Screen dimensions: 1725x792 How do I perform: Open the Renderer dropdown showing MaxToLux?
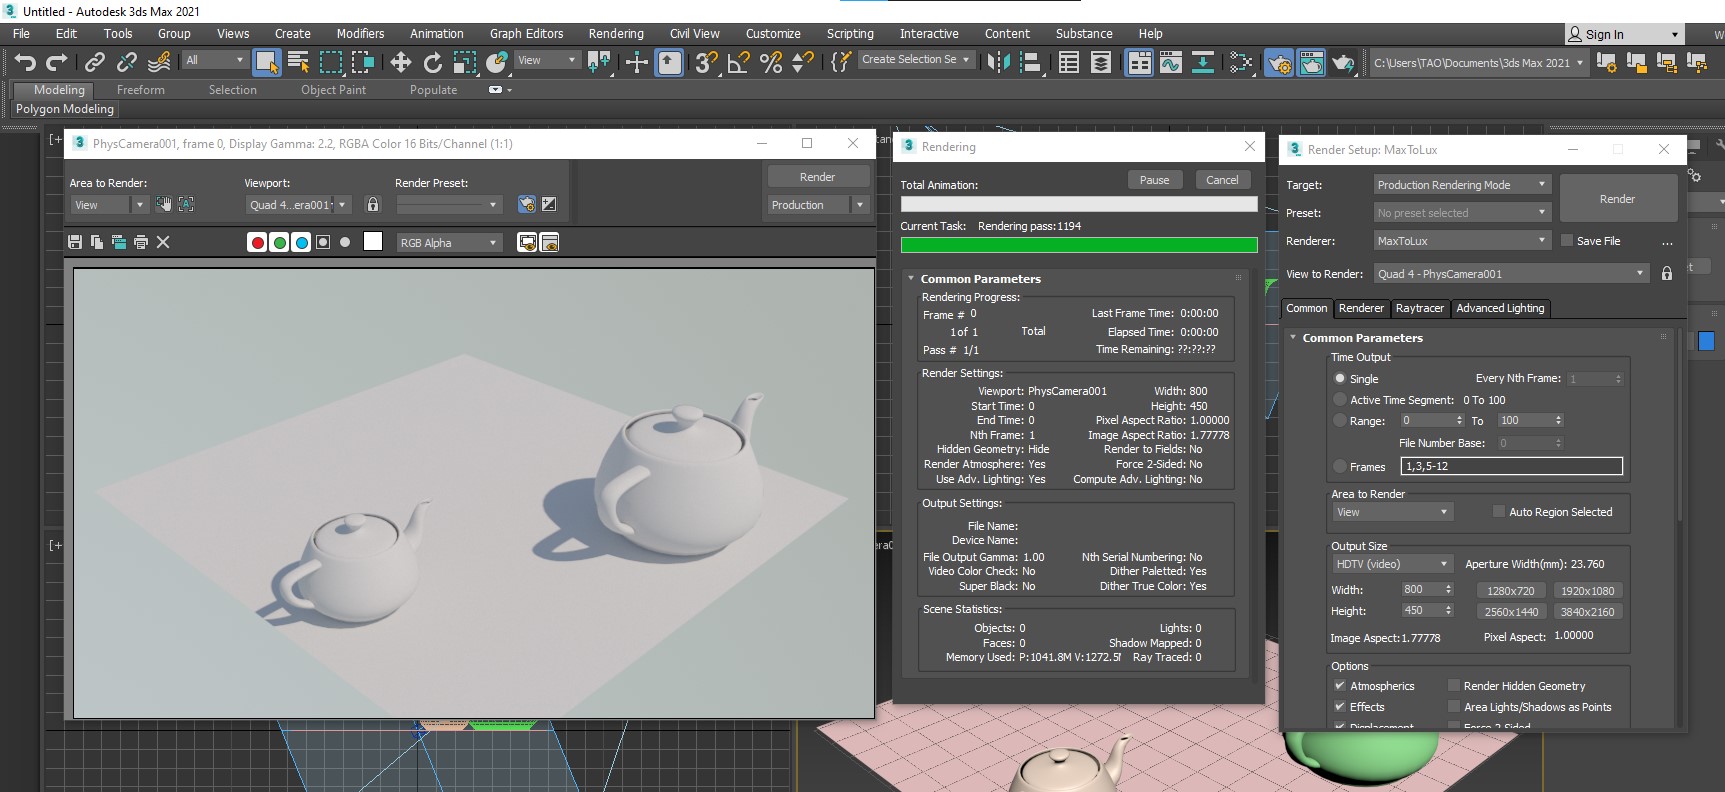1462,241
